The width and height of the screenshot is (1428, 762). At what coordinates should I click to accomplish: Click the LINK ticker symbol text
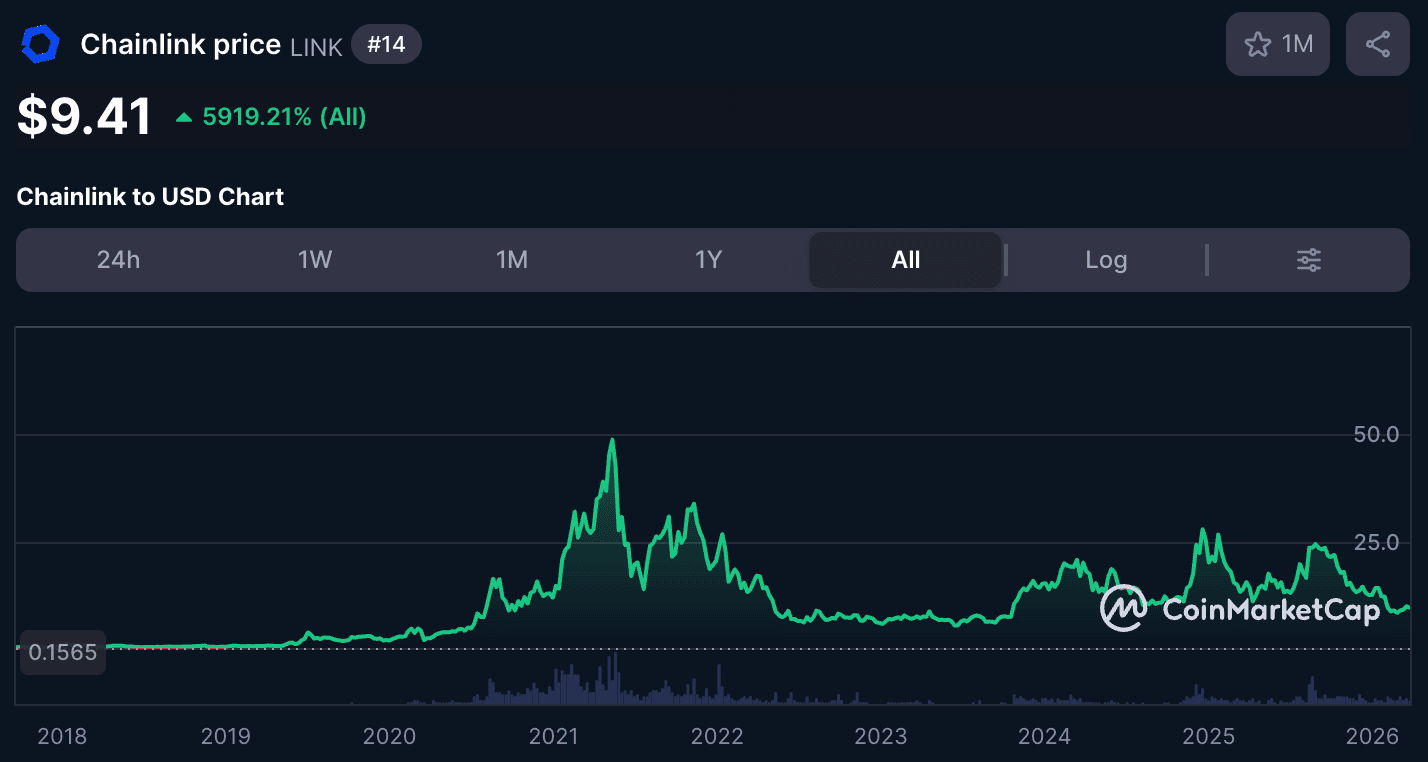[316, 47]
